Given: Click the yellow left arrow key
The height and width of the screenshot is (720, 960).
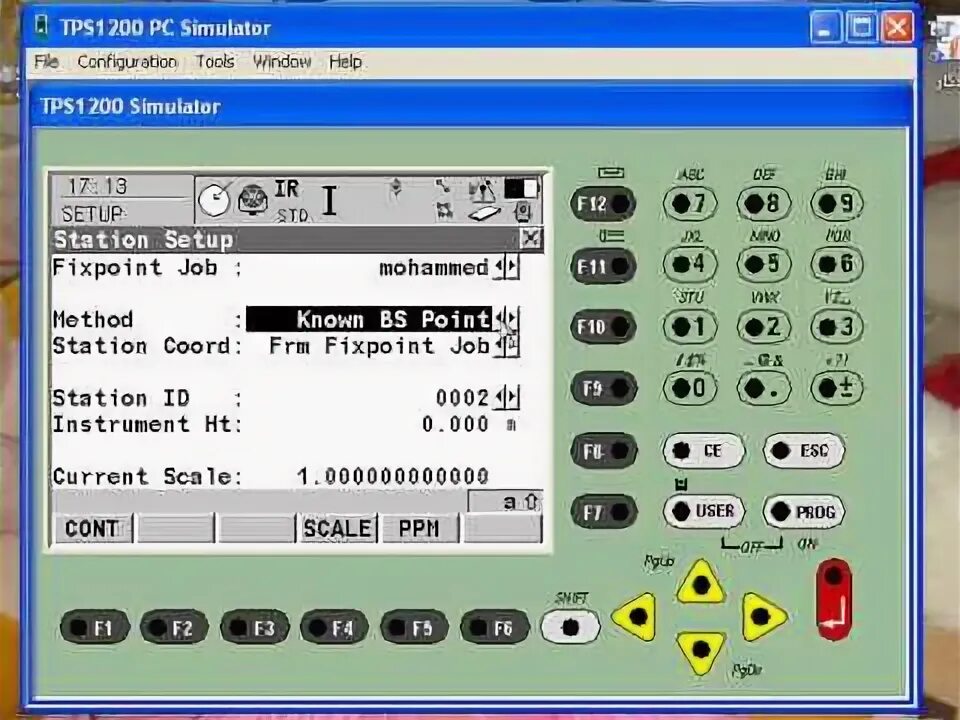Looking at the screenshot, I should 636,616.
